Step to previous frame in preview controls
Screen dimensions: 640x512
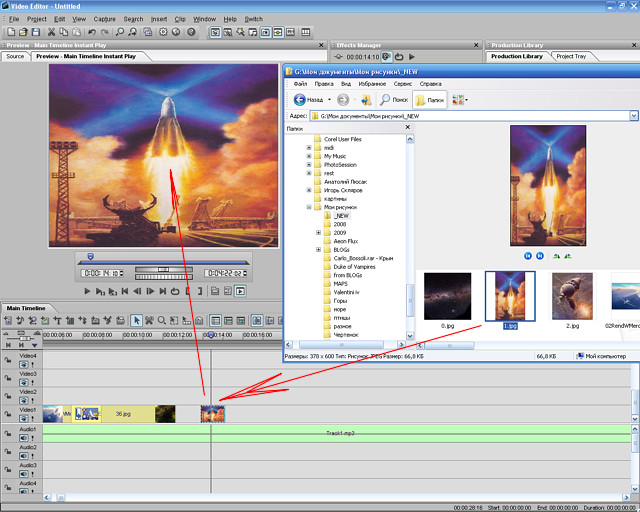[x=138, y=291]
